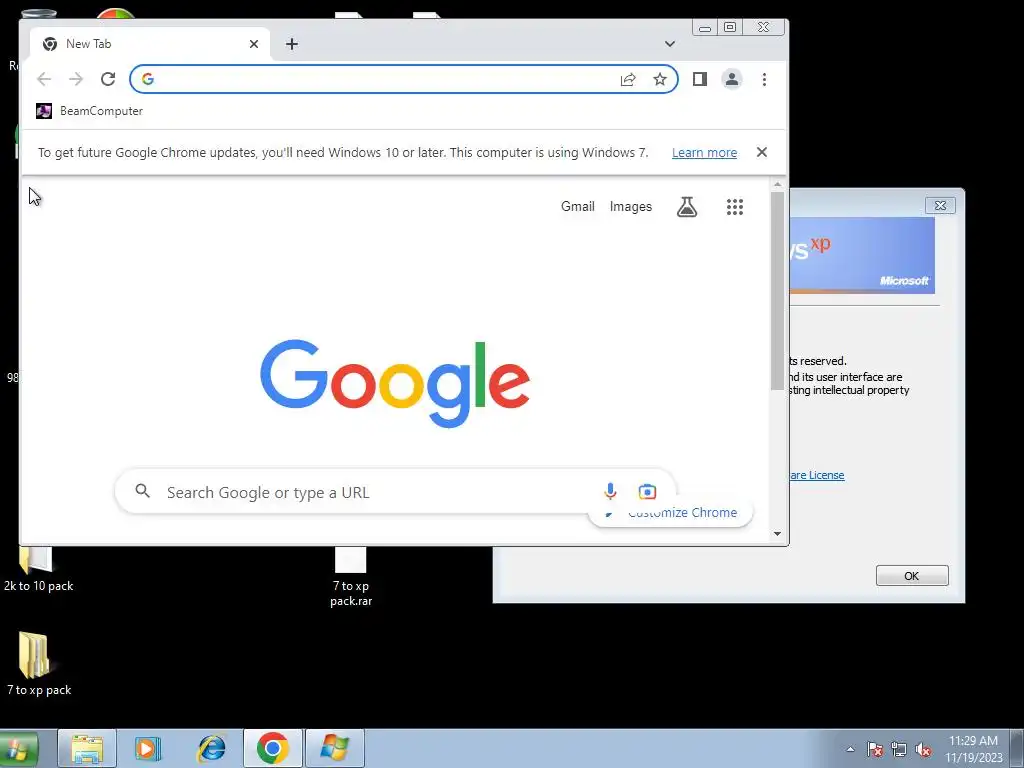Open the Gmail link
Screen dimensions: 1024x768
577,206
